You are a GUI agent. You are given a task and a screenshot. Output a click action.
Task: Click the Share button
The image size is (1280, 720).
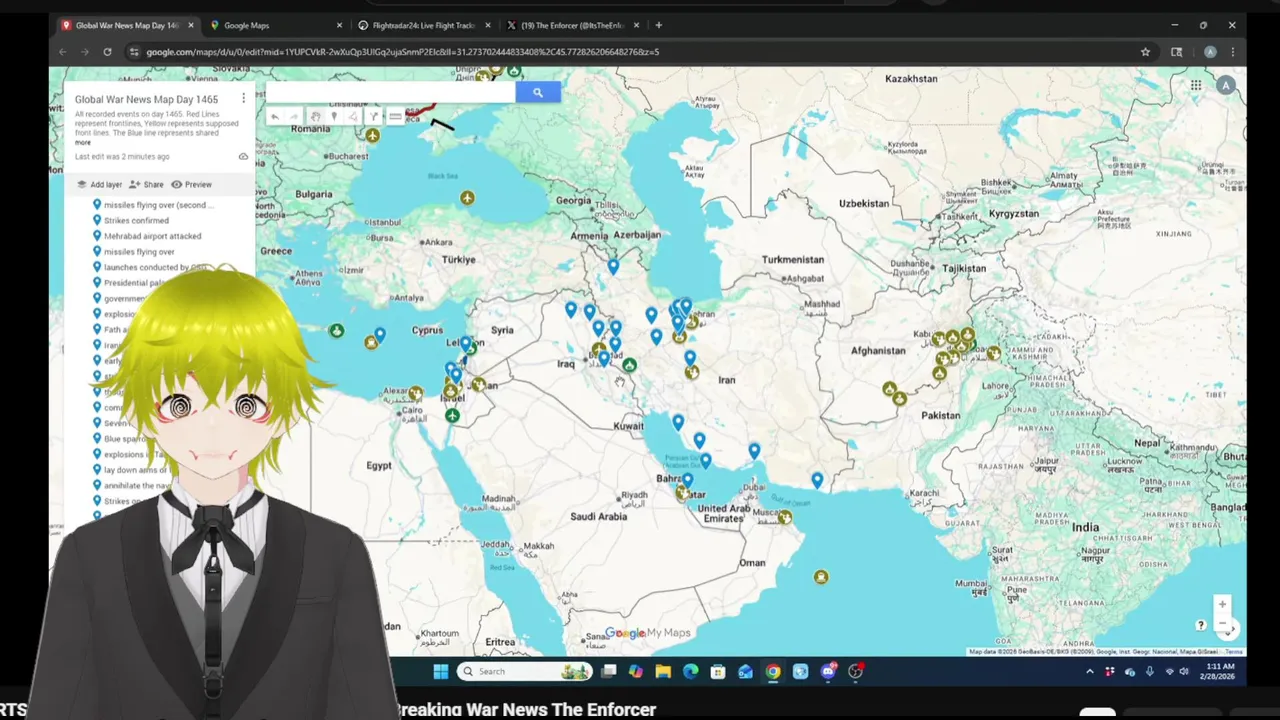(146, 184)
